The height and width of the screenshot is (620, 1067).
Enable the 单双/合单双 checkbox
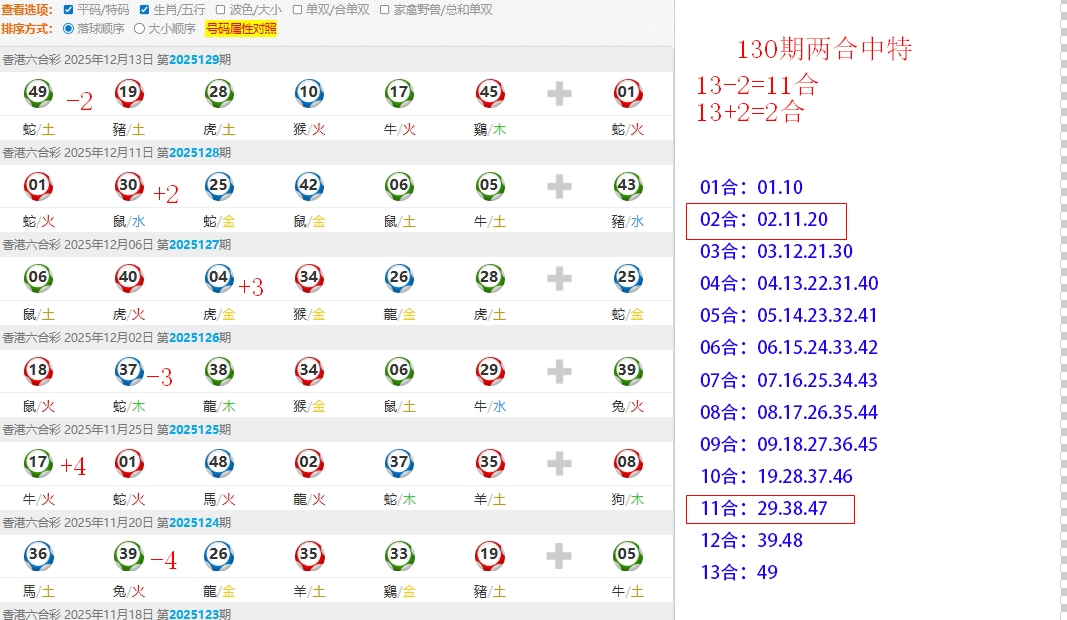click(x=298, y=9)
